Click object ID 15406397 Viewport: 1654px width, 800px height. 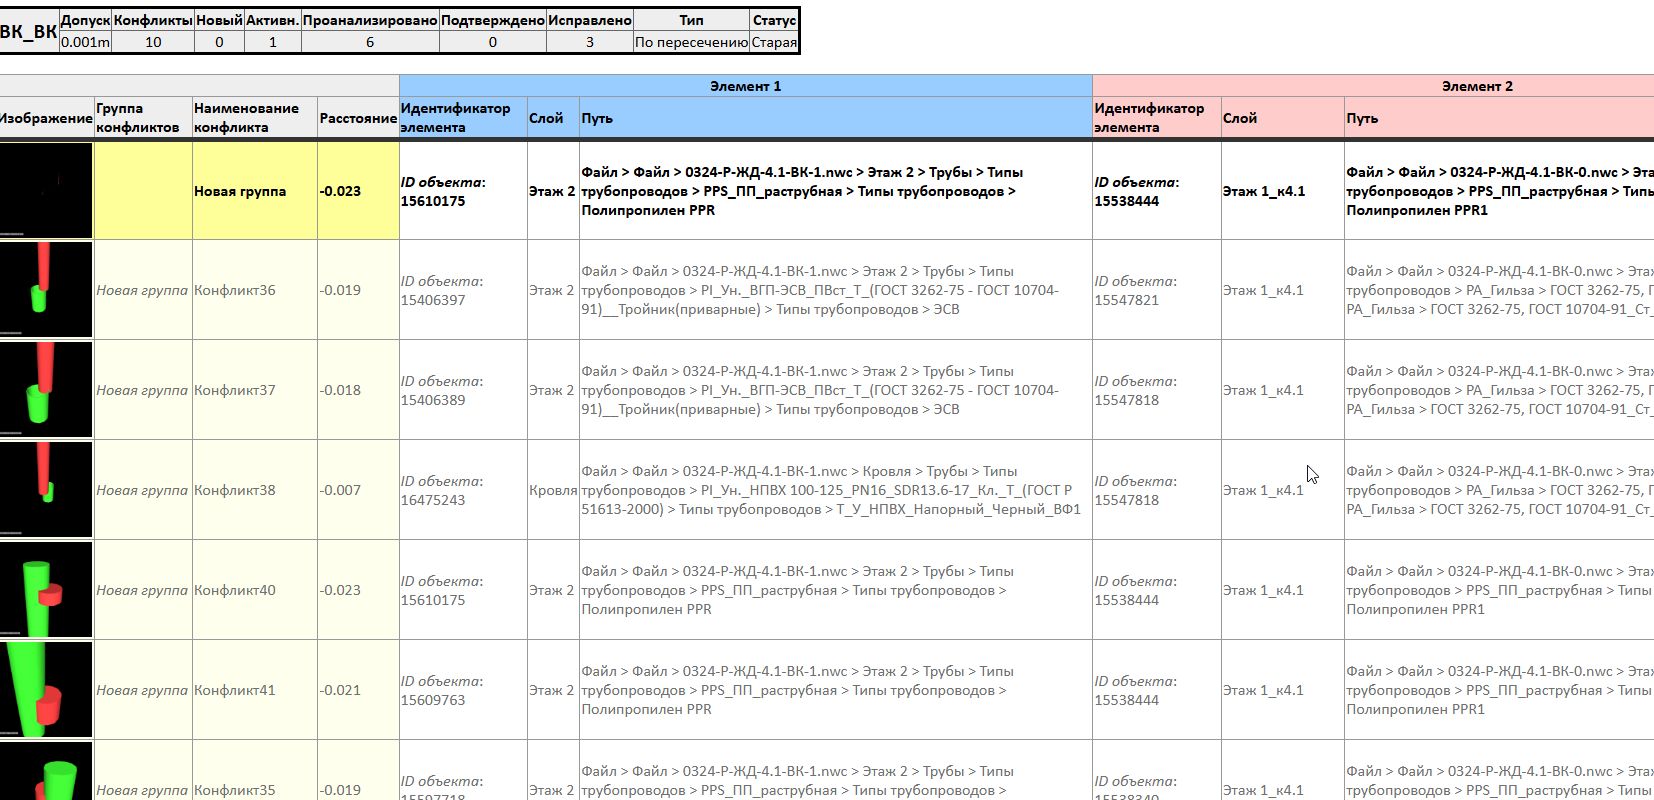[x=433, y=300]
